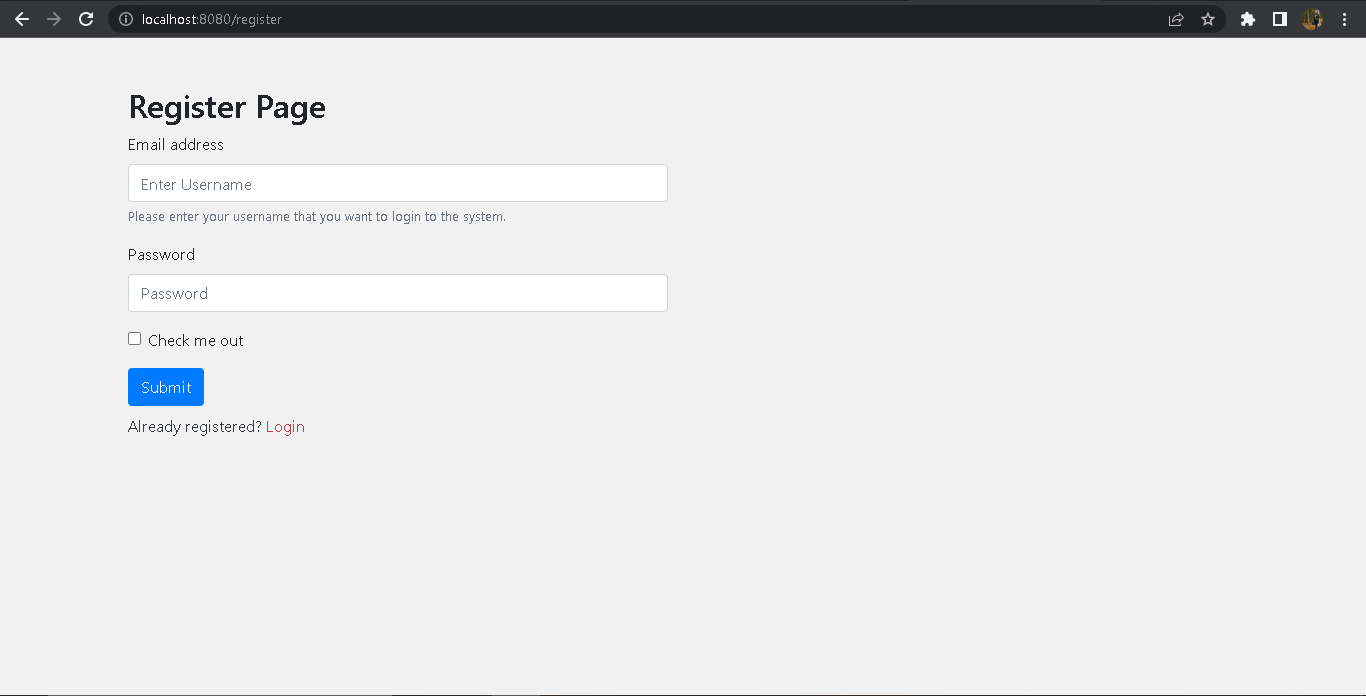This screenshot has height=696, width=1366.
Task: Click the side panel icon
Action: tap(1280, 18)
